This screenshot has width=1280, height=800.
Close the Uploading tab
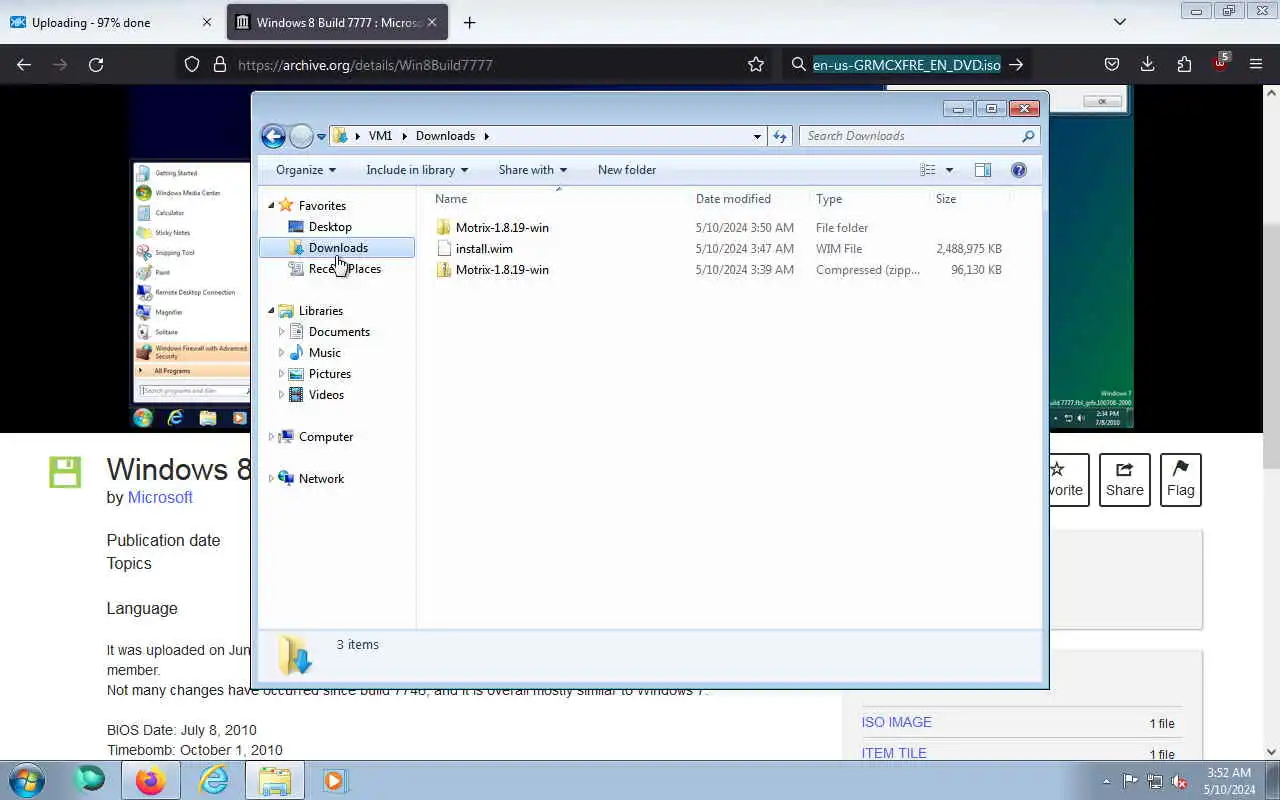click(x=207, y=22)
